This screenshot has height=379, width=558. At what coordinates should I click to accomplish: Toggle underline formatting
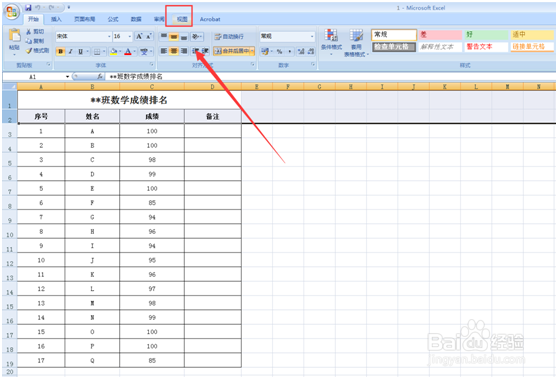[80, 52]
